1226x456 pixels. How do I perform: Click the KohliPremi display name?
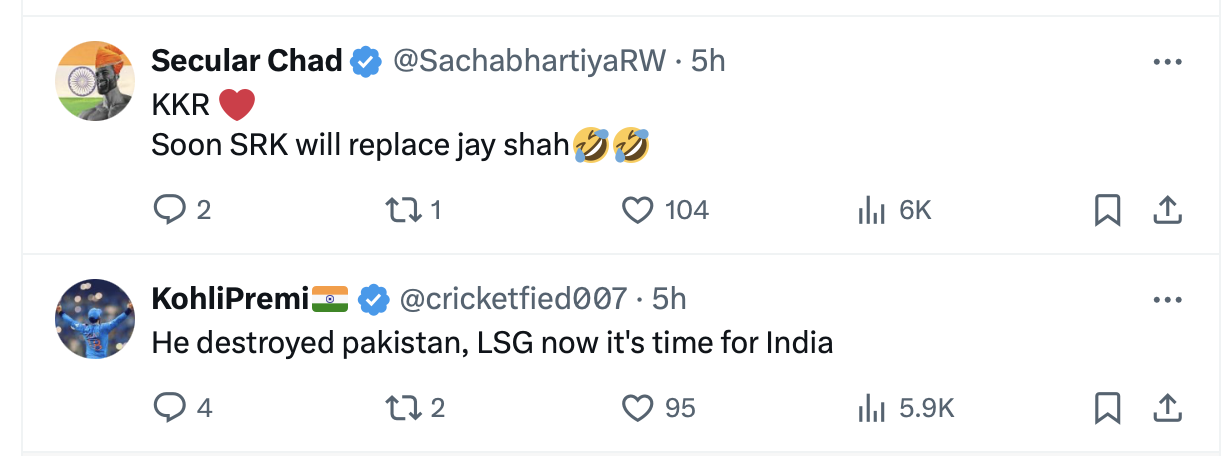(x=229, y=299)
